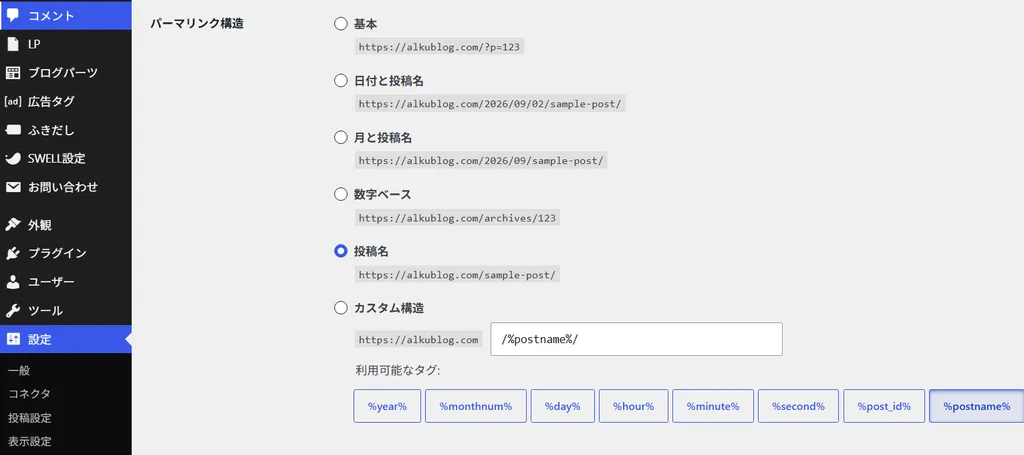Click the 広告タグ [ad] icon
1024x455 pixels.
(13, 101)
